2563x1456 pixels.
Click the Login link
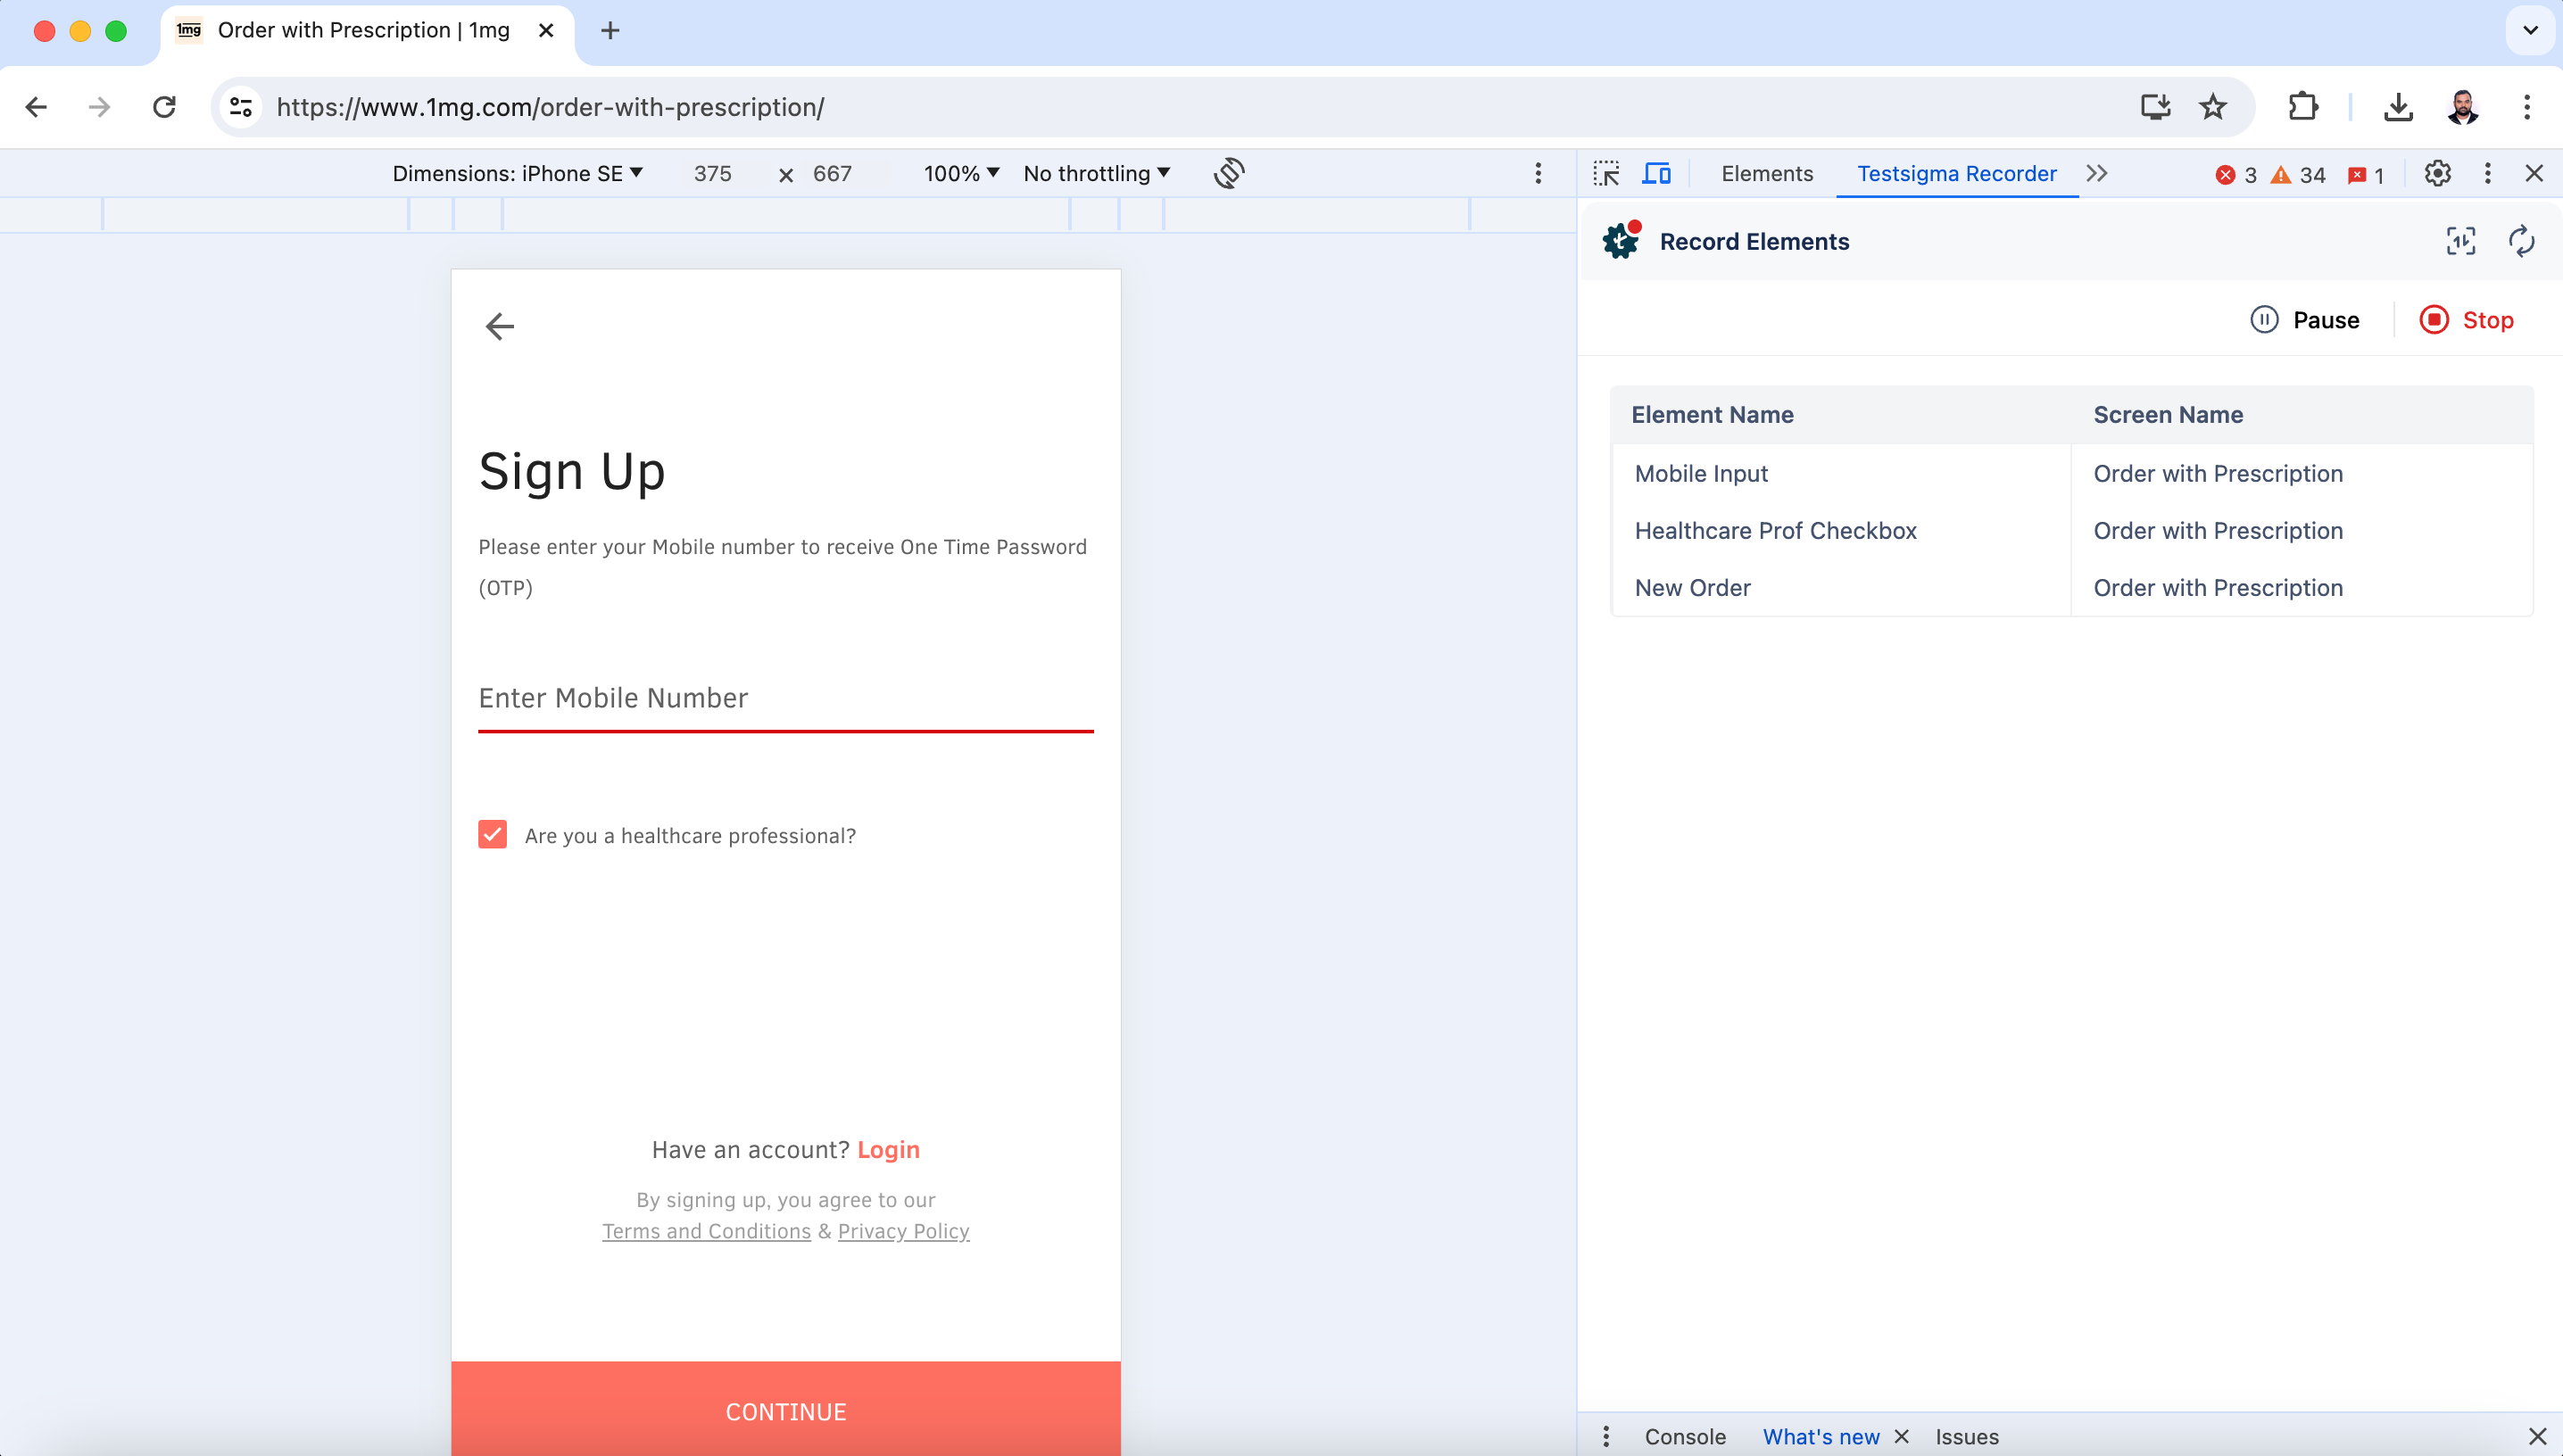(x=888, y=1149)
